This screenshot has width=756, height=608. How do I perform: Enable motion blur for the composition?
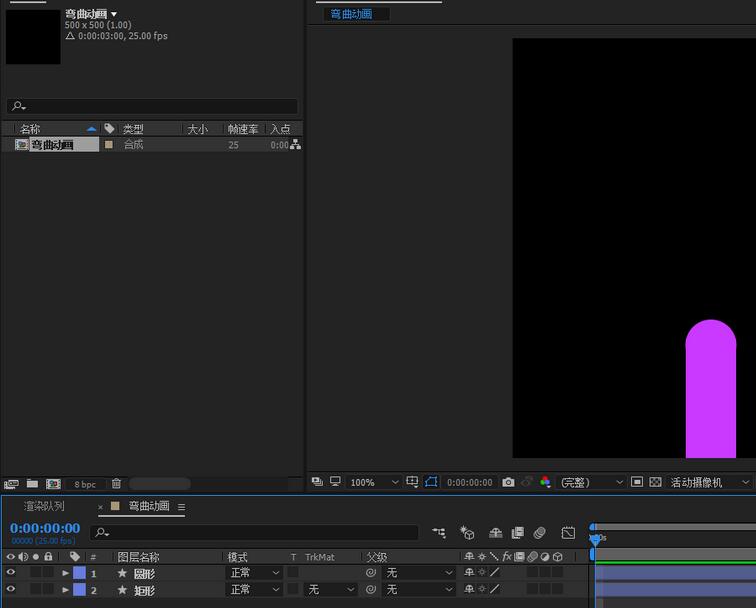click(540, 532)
